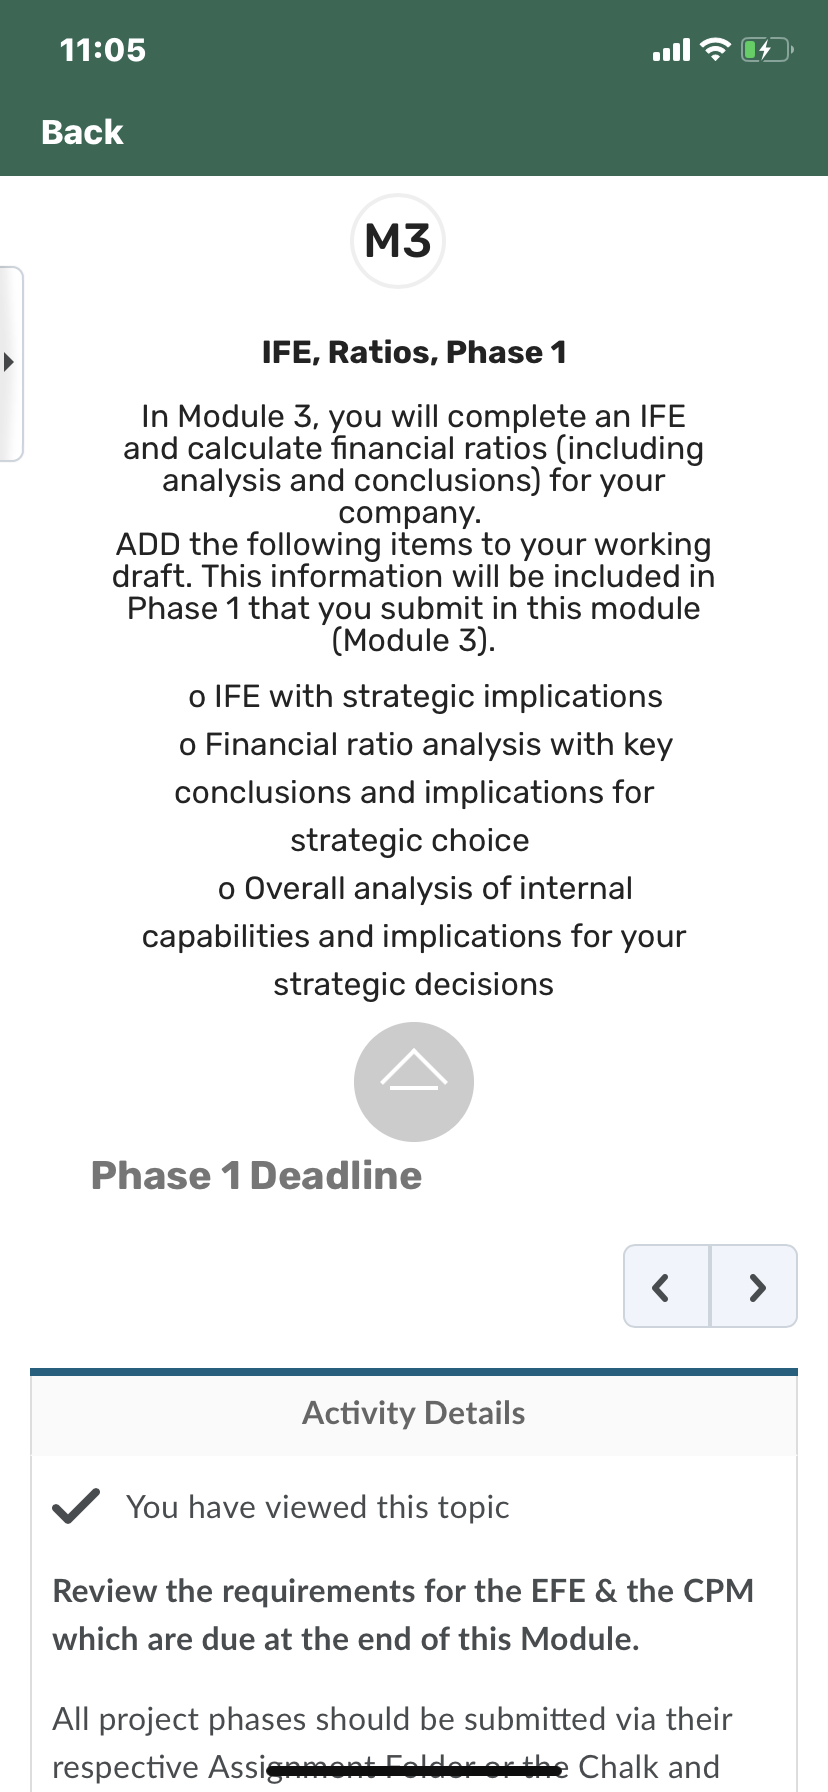Viewport: 828px width, 1792px height.
Task: Tap the M3 module circle badge
Action: pyautogui.click(x=398, y=241)
